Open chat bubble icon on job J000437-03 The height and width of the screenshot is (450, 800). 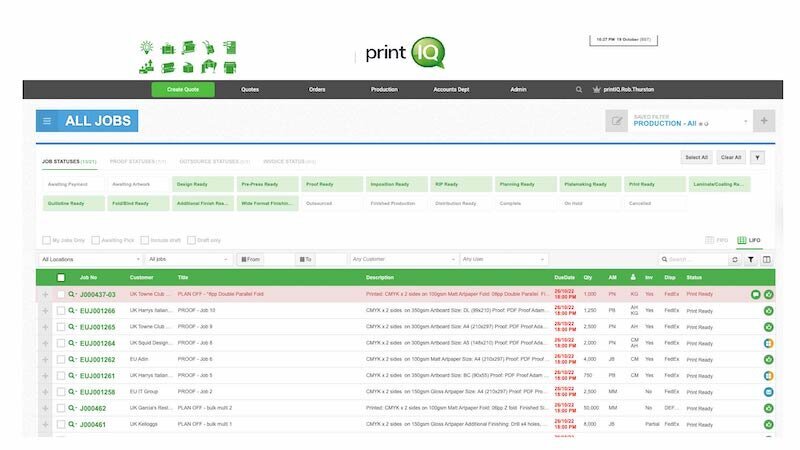pyautogui.click(x=755, y=294)
